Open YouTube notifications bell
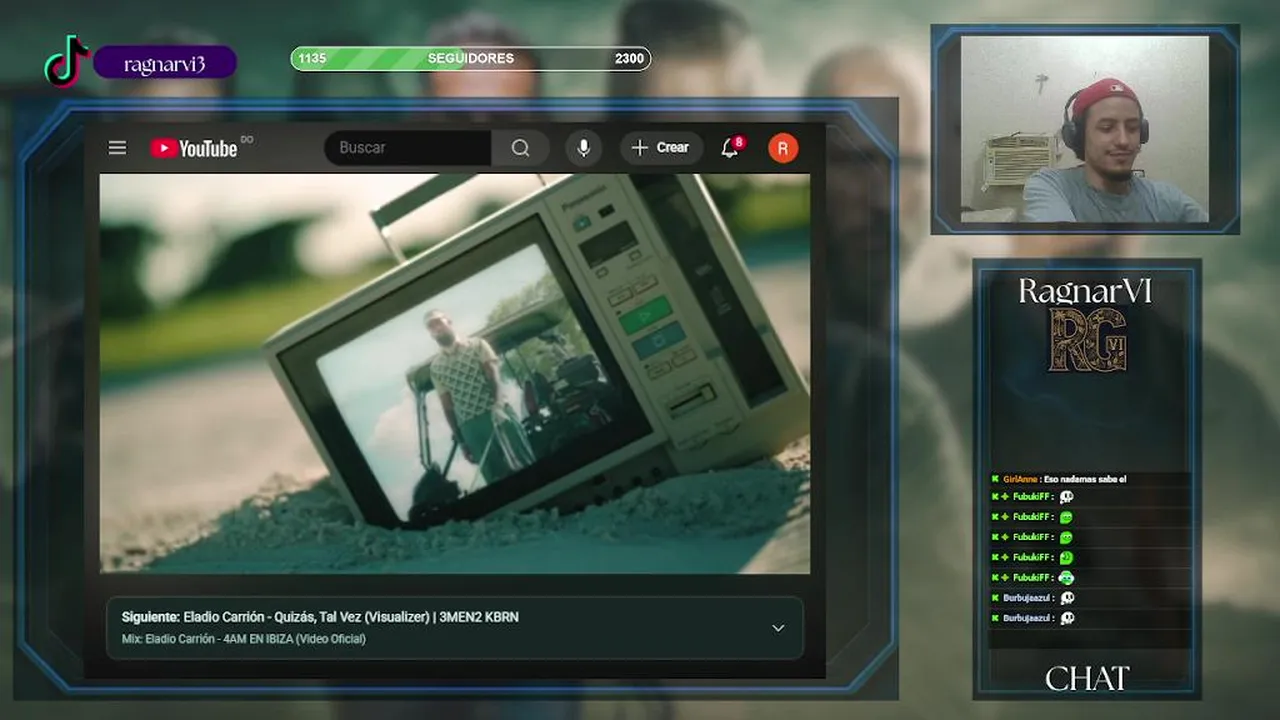The width and height of the screenshot is (1280, 720). 731,148
